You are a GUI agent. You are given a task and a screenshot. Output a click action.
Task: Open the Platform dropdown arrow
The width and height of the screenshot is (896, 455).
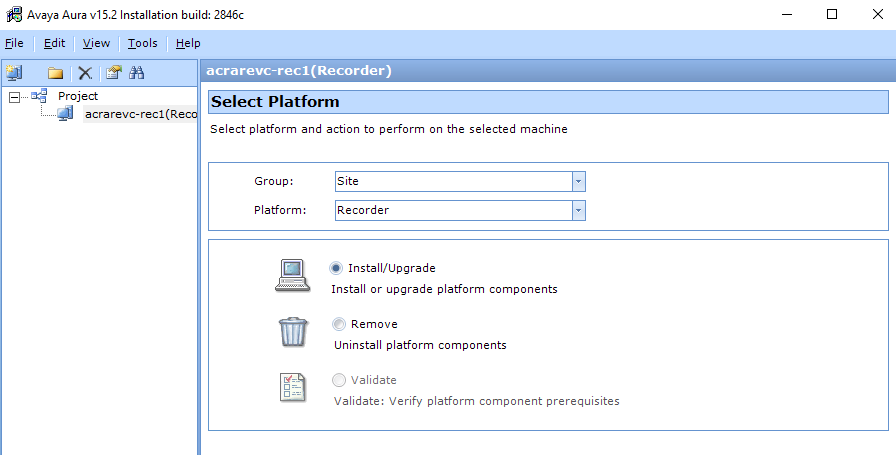(x=578, y=210)
